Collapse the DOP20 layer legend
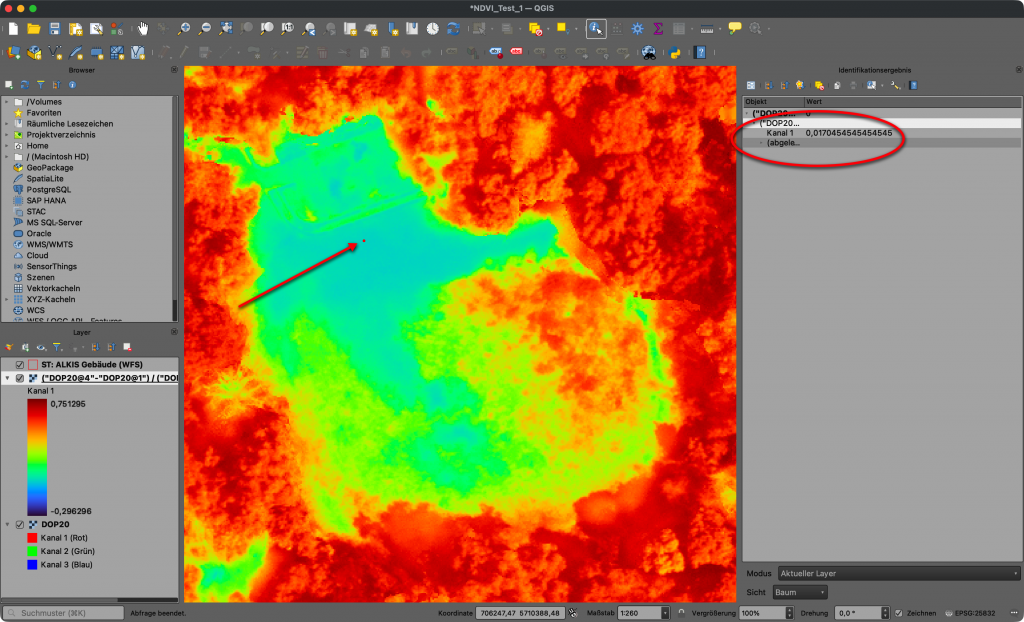This screenshot has height=622, width=1024. click(x=8, y=524)
